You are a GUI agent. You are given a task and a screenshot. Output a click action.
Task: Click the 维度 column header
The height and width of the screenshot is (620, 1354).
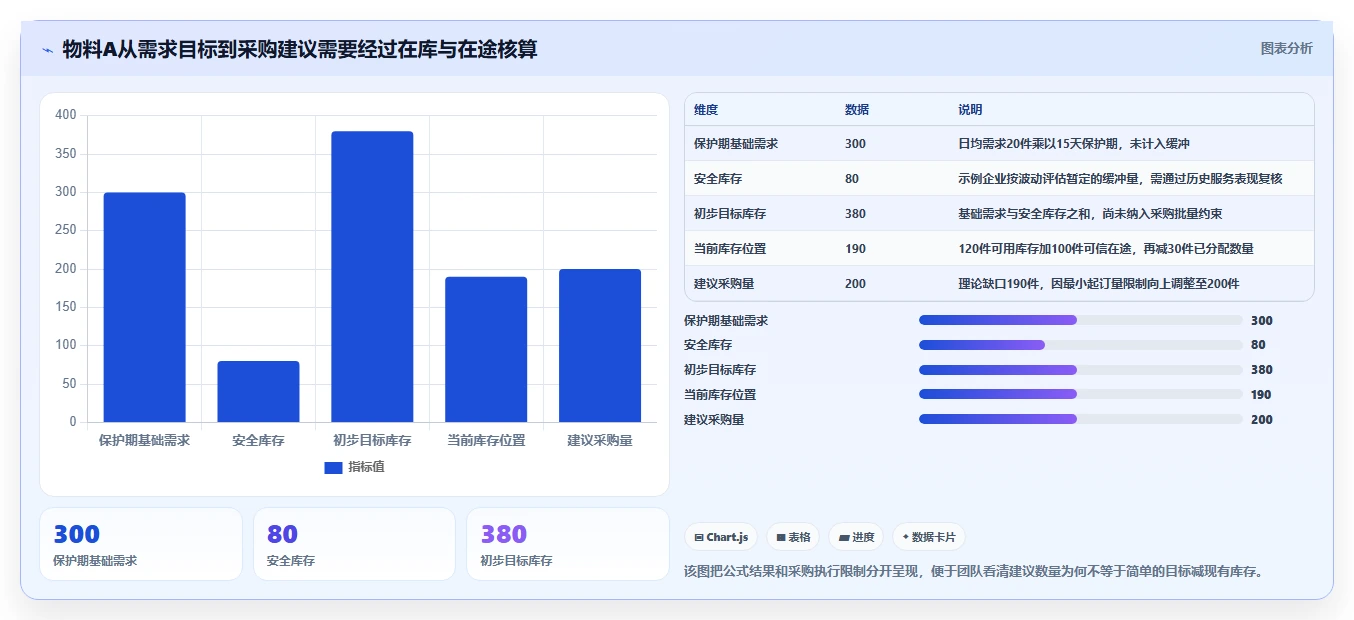(x=706, y=110)
